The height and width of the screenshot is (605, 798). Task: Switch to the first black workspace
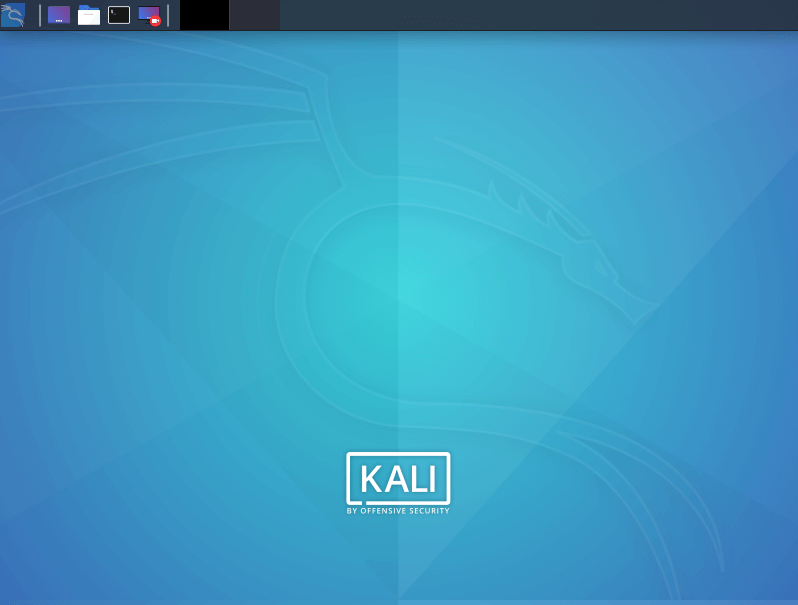click(x=204, y=15)
